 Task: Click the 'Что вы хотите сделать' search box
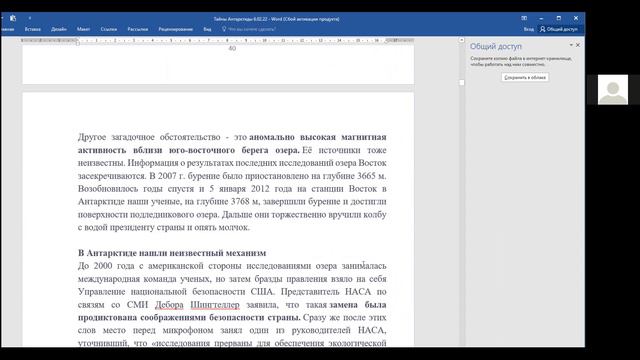249,29
